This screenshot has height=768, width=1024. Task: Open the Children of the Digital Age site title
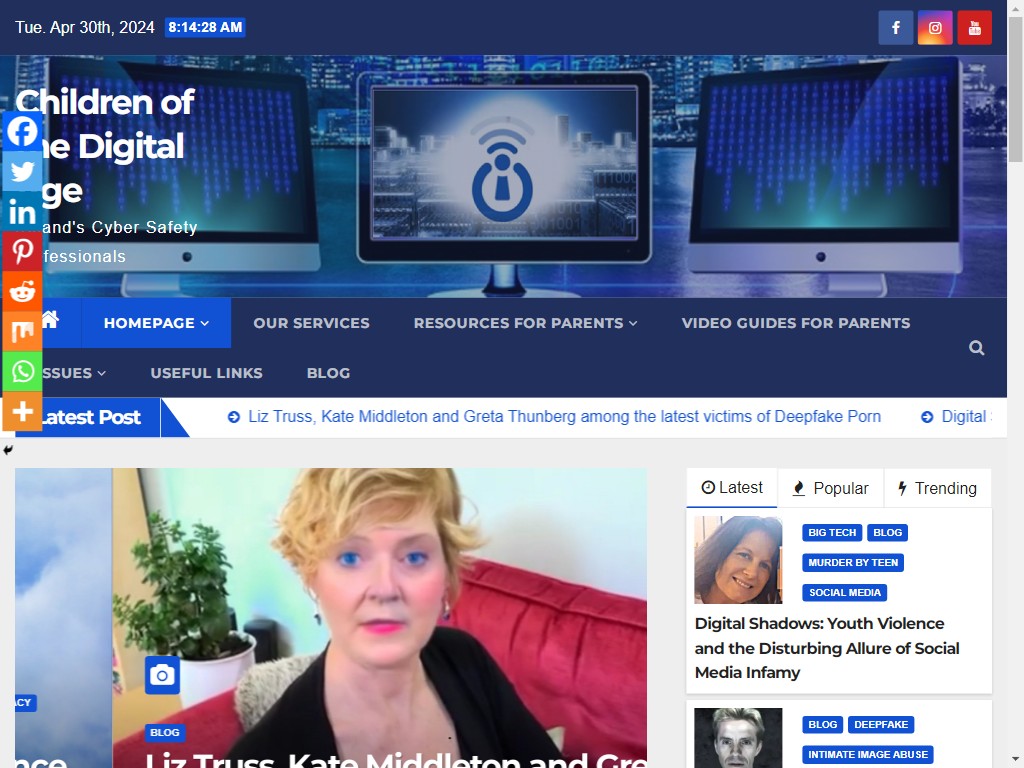click(104, 146)
